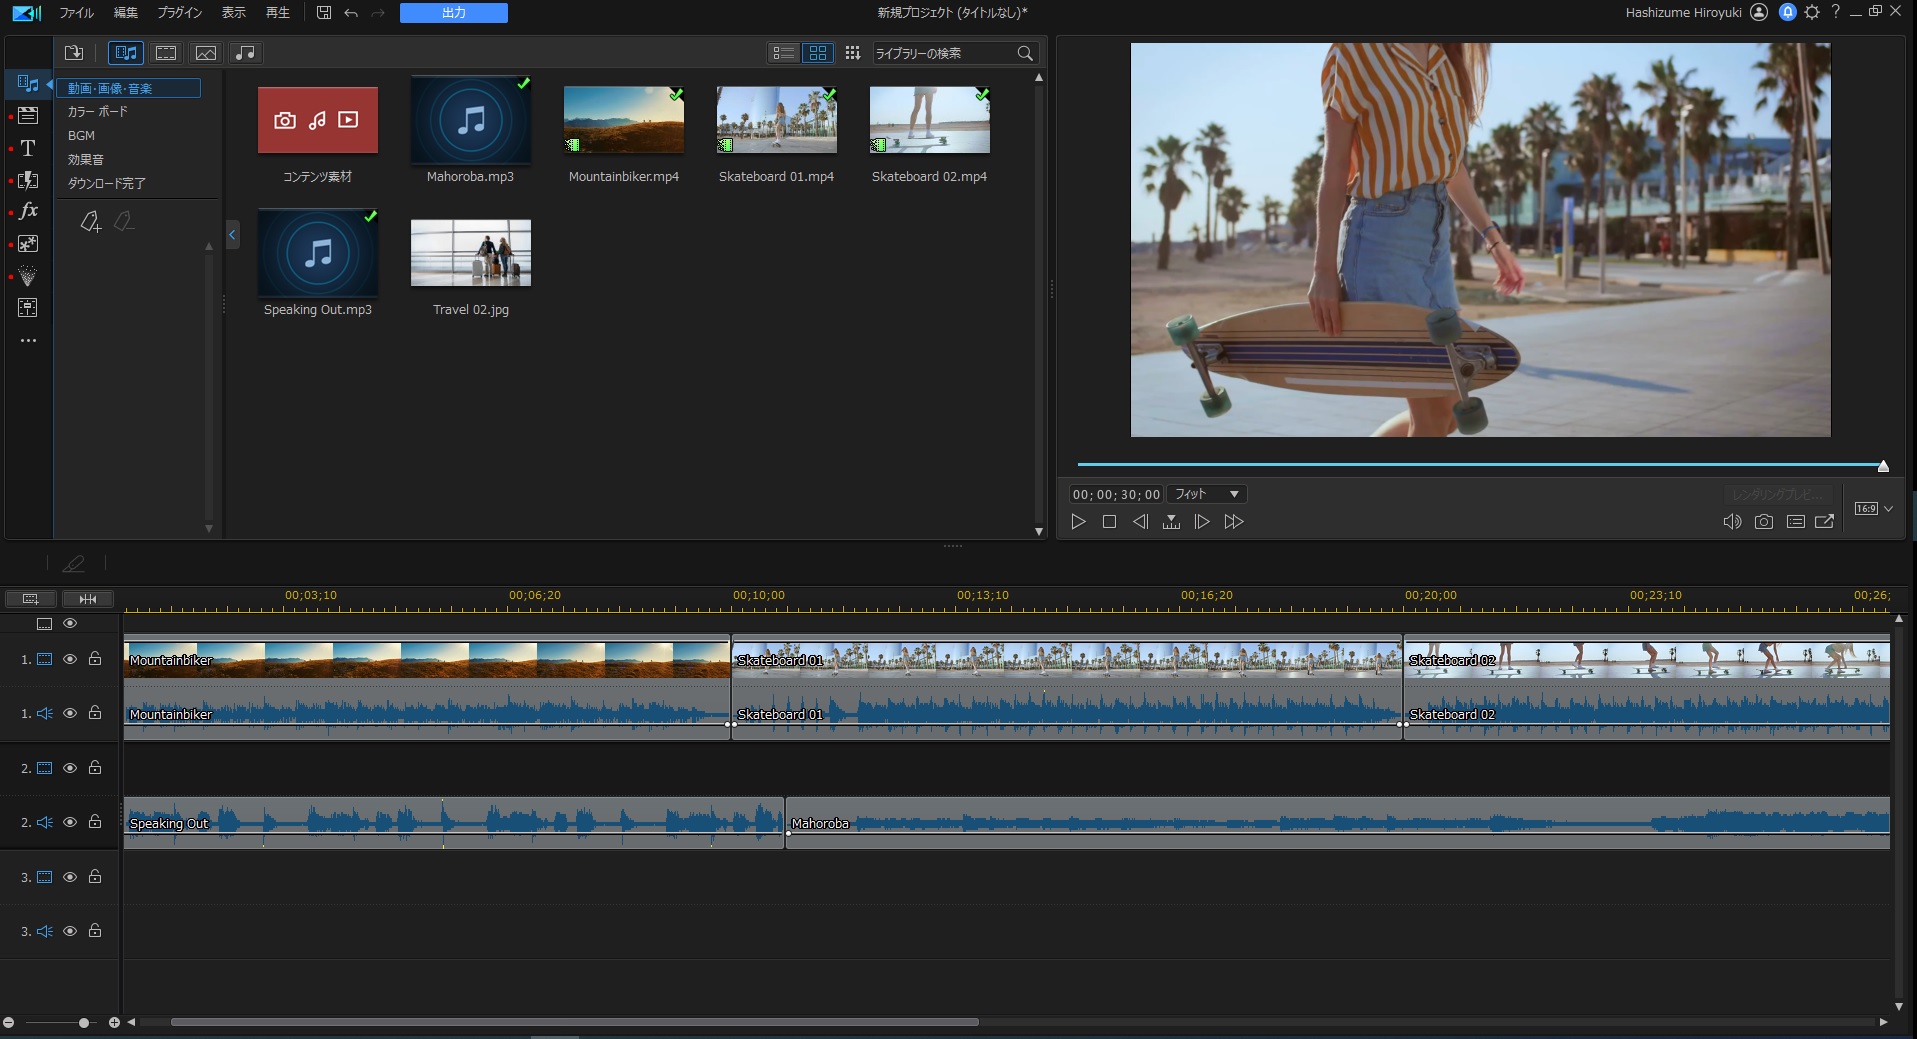Select the BGM category
This screenshot has height=1039, width=1917.
click(82, 136)
